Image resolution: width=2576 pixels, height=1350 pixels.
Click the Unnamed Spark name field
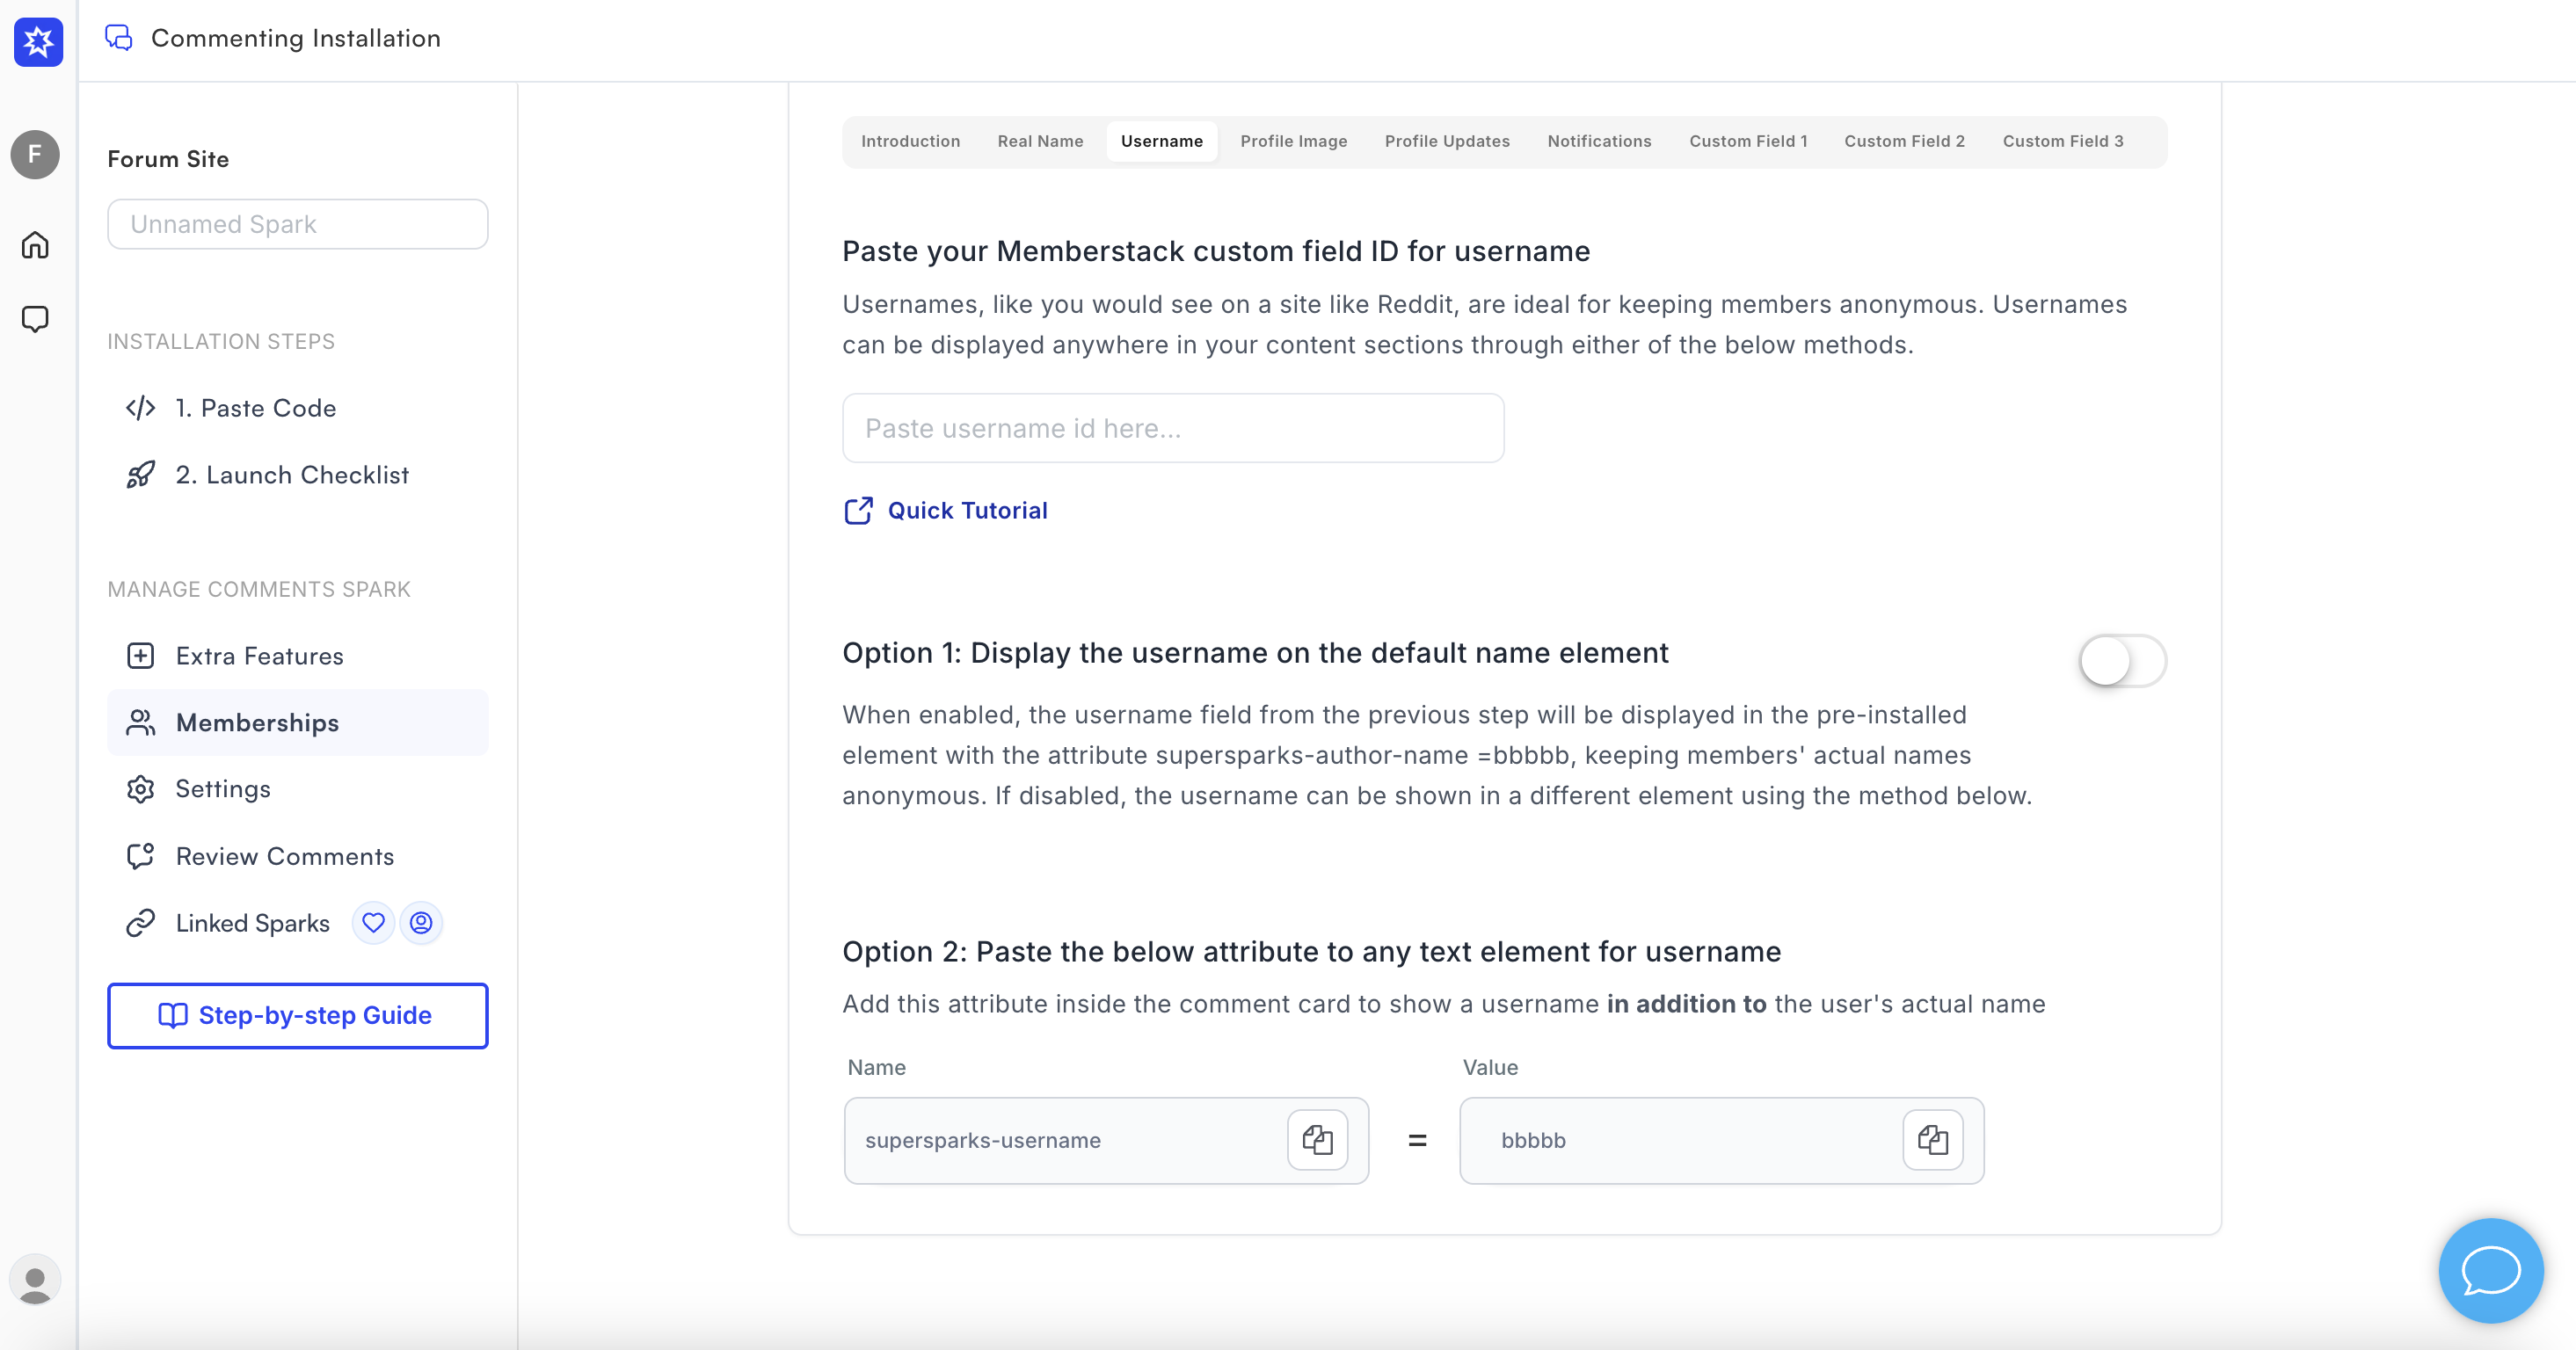click(x=298, y=224)
